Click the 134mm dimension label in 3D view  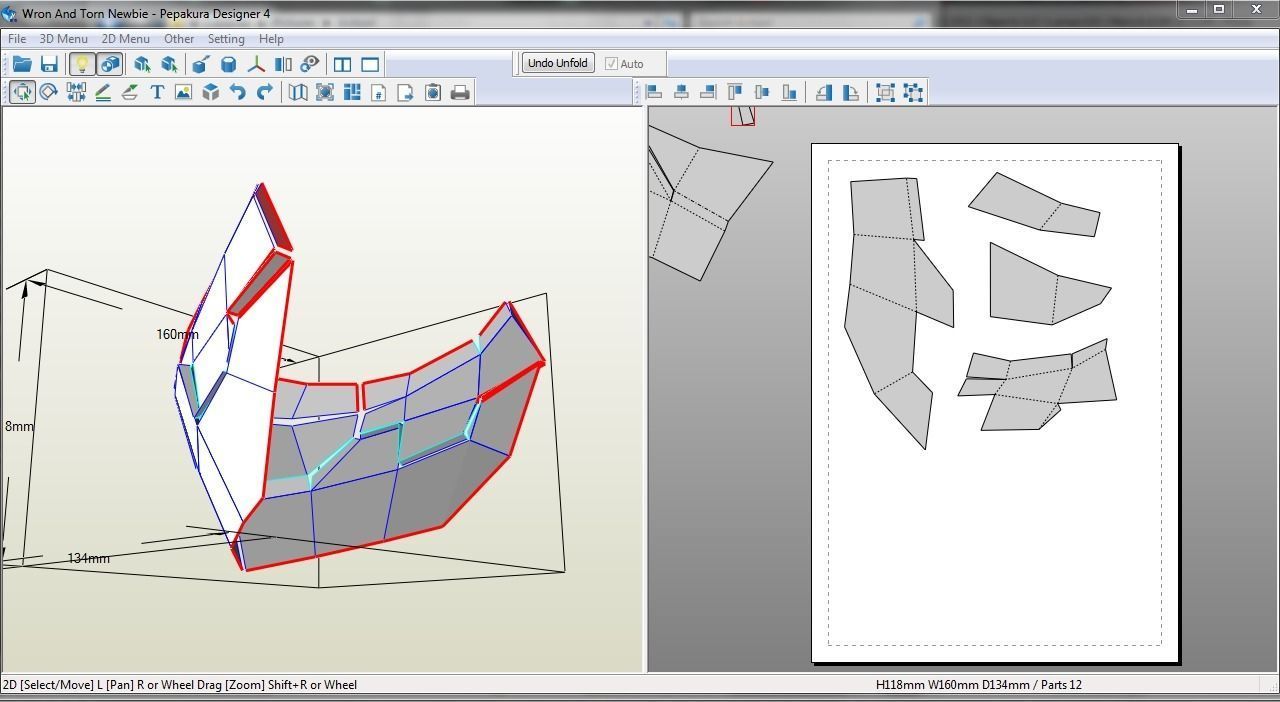click(88, 558)
